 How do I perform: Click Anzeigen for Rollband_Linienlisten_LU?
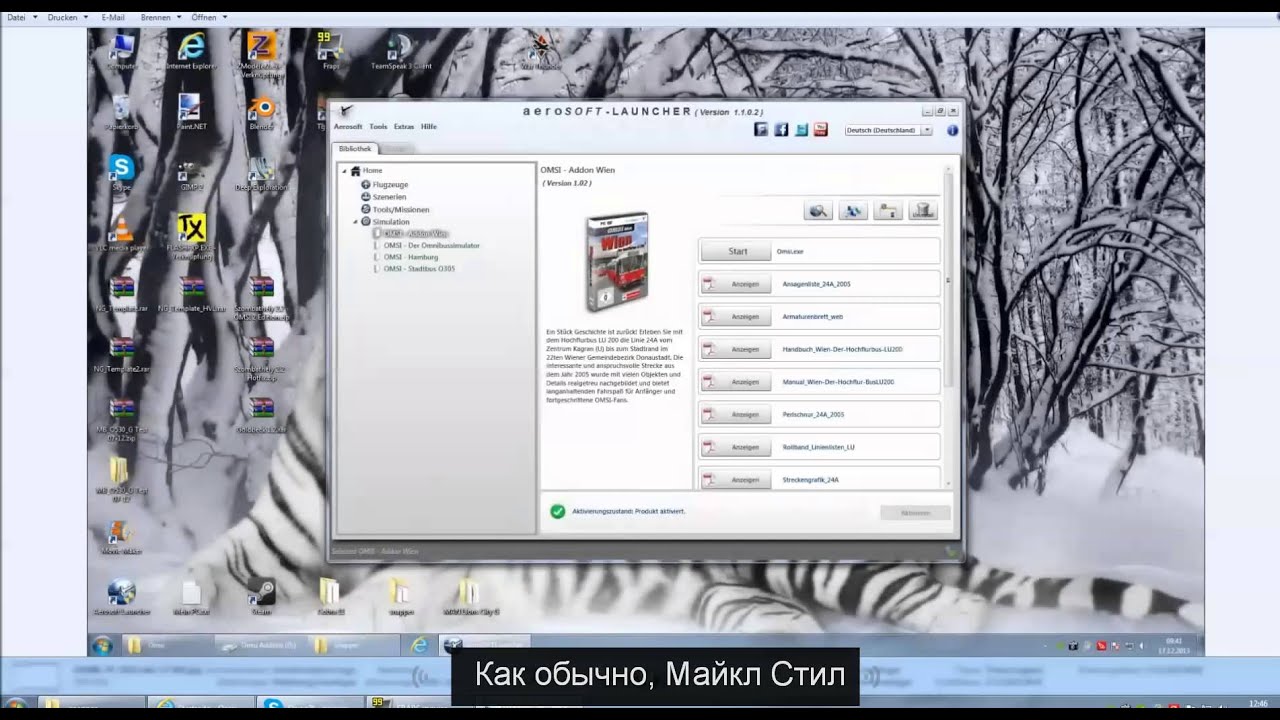735,447
